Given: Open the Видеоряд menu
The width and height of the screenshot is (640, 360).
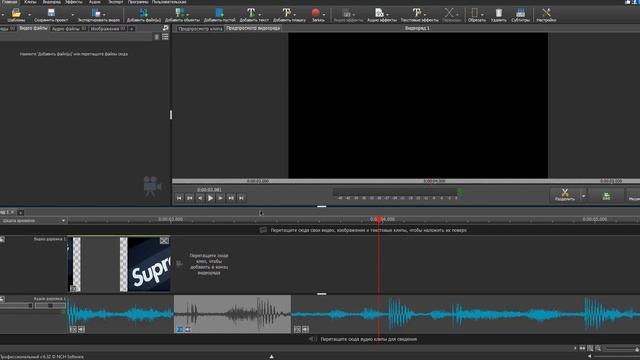Looking at the screenshot, I should pyautogui.click(x=51, y=2).
